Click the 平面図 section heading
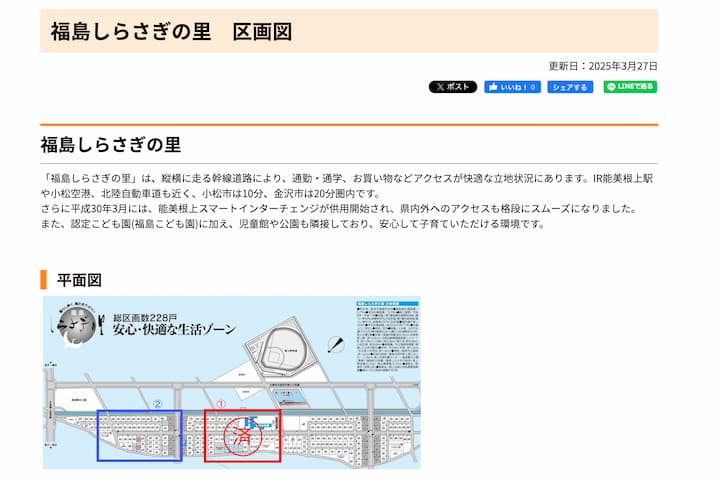720x480 pixels. [78, 279]
